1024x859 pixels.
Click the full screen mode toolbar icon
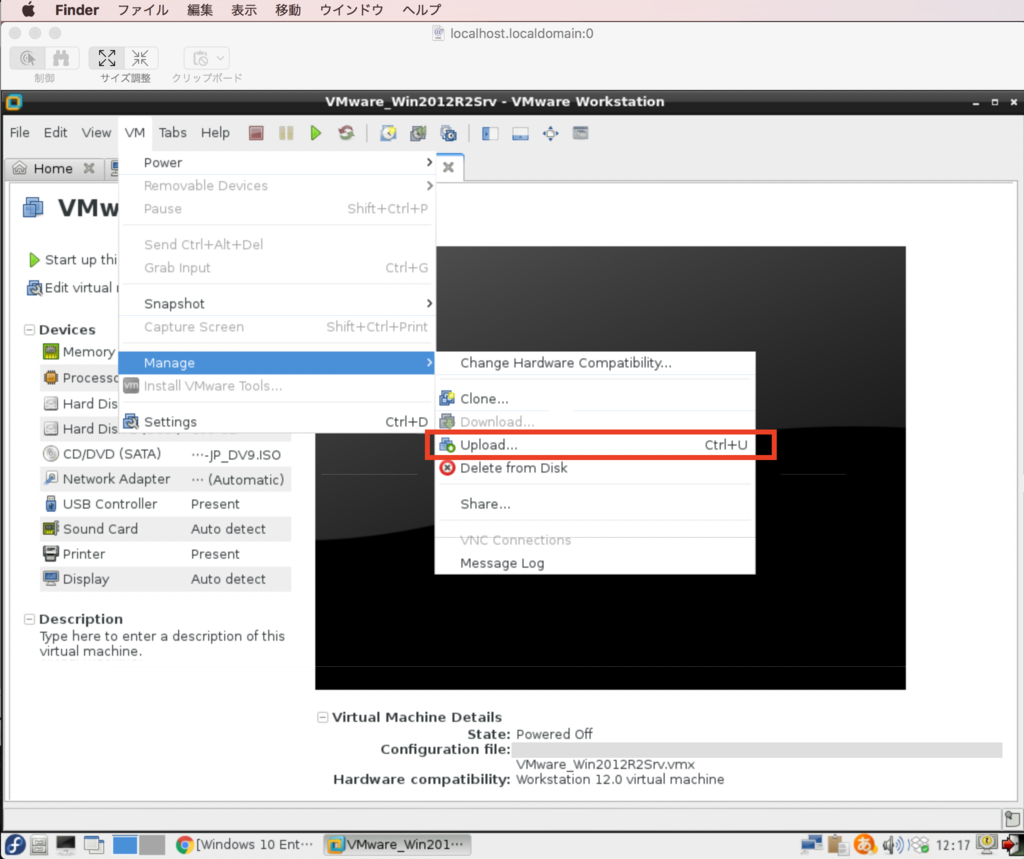pos(551,133)
